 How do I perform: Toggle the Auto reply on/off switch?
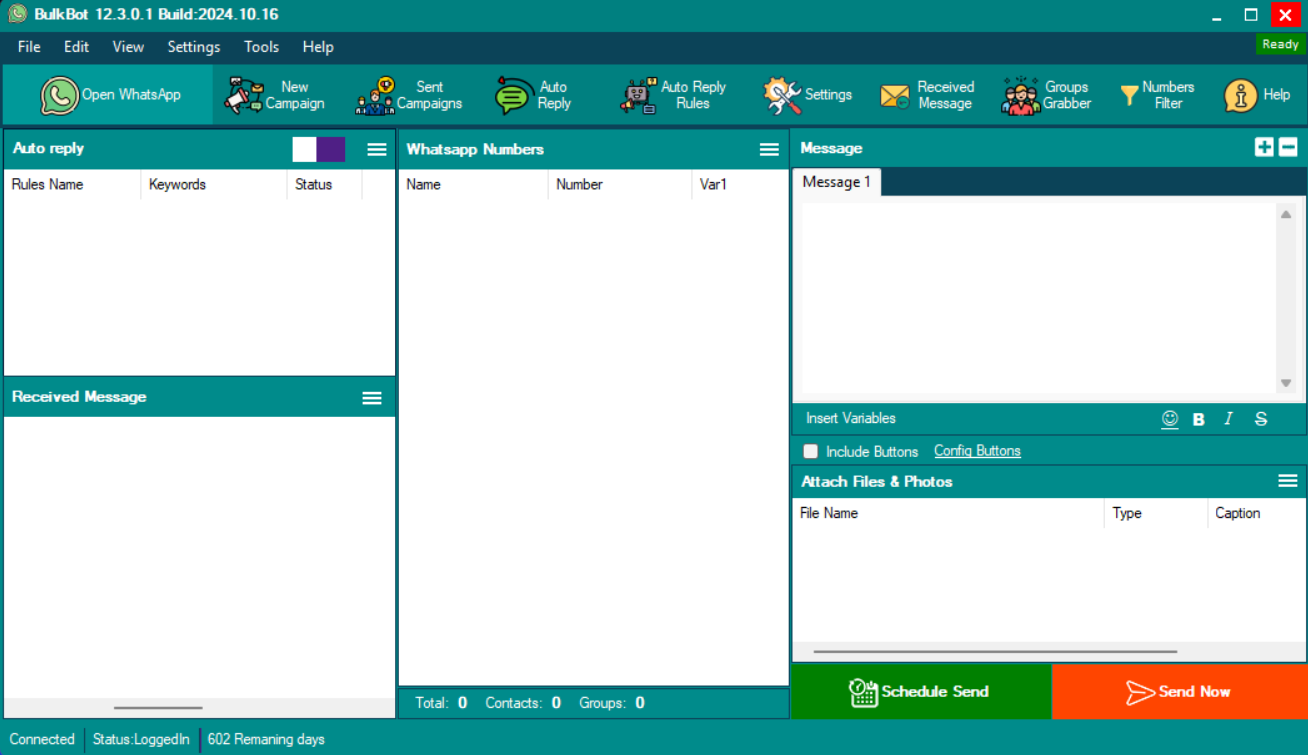(319, 149)
